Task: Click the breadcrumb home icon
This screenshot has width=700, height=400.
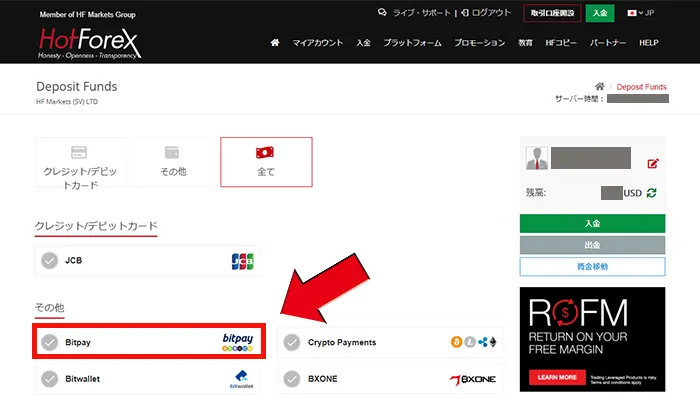Action: click(x=600, y=86)
